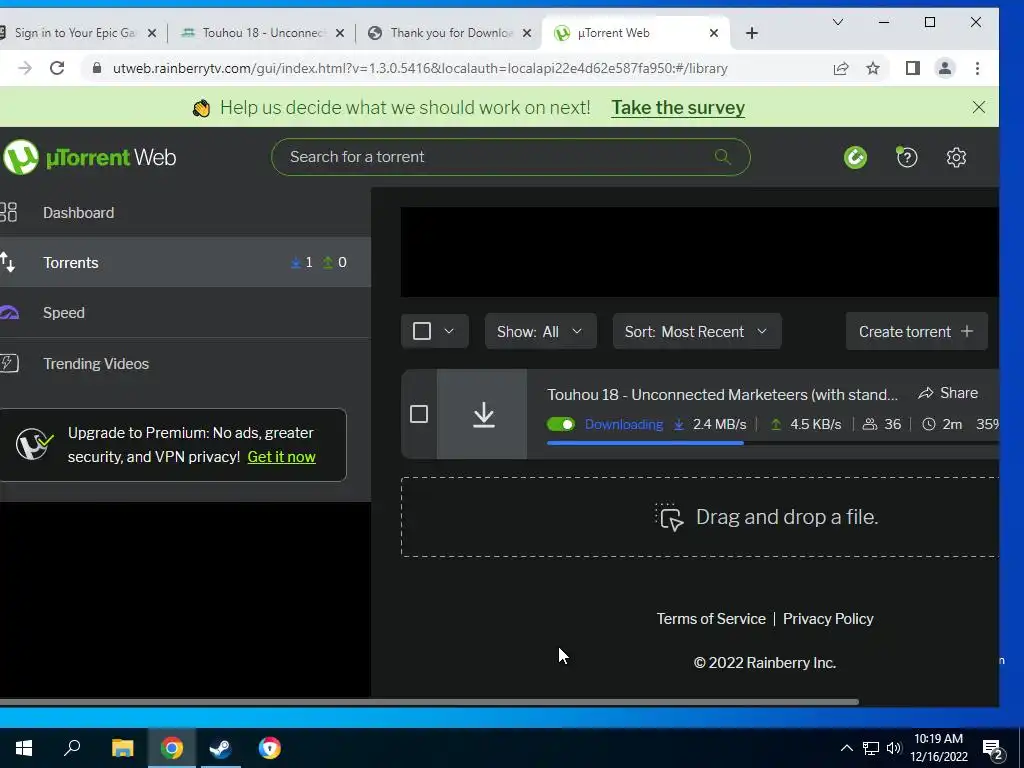Click the Dashboard grid icon

[8, 212]
